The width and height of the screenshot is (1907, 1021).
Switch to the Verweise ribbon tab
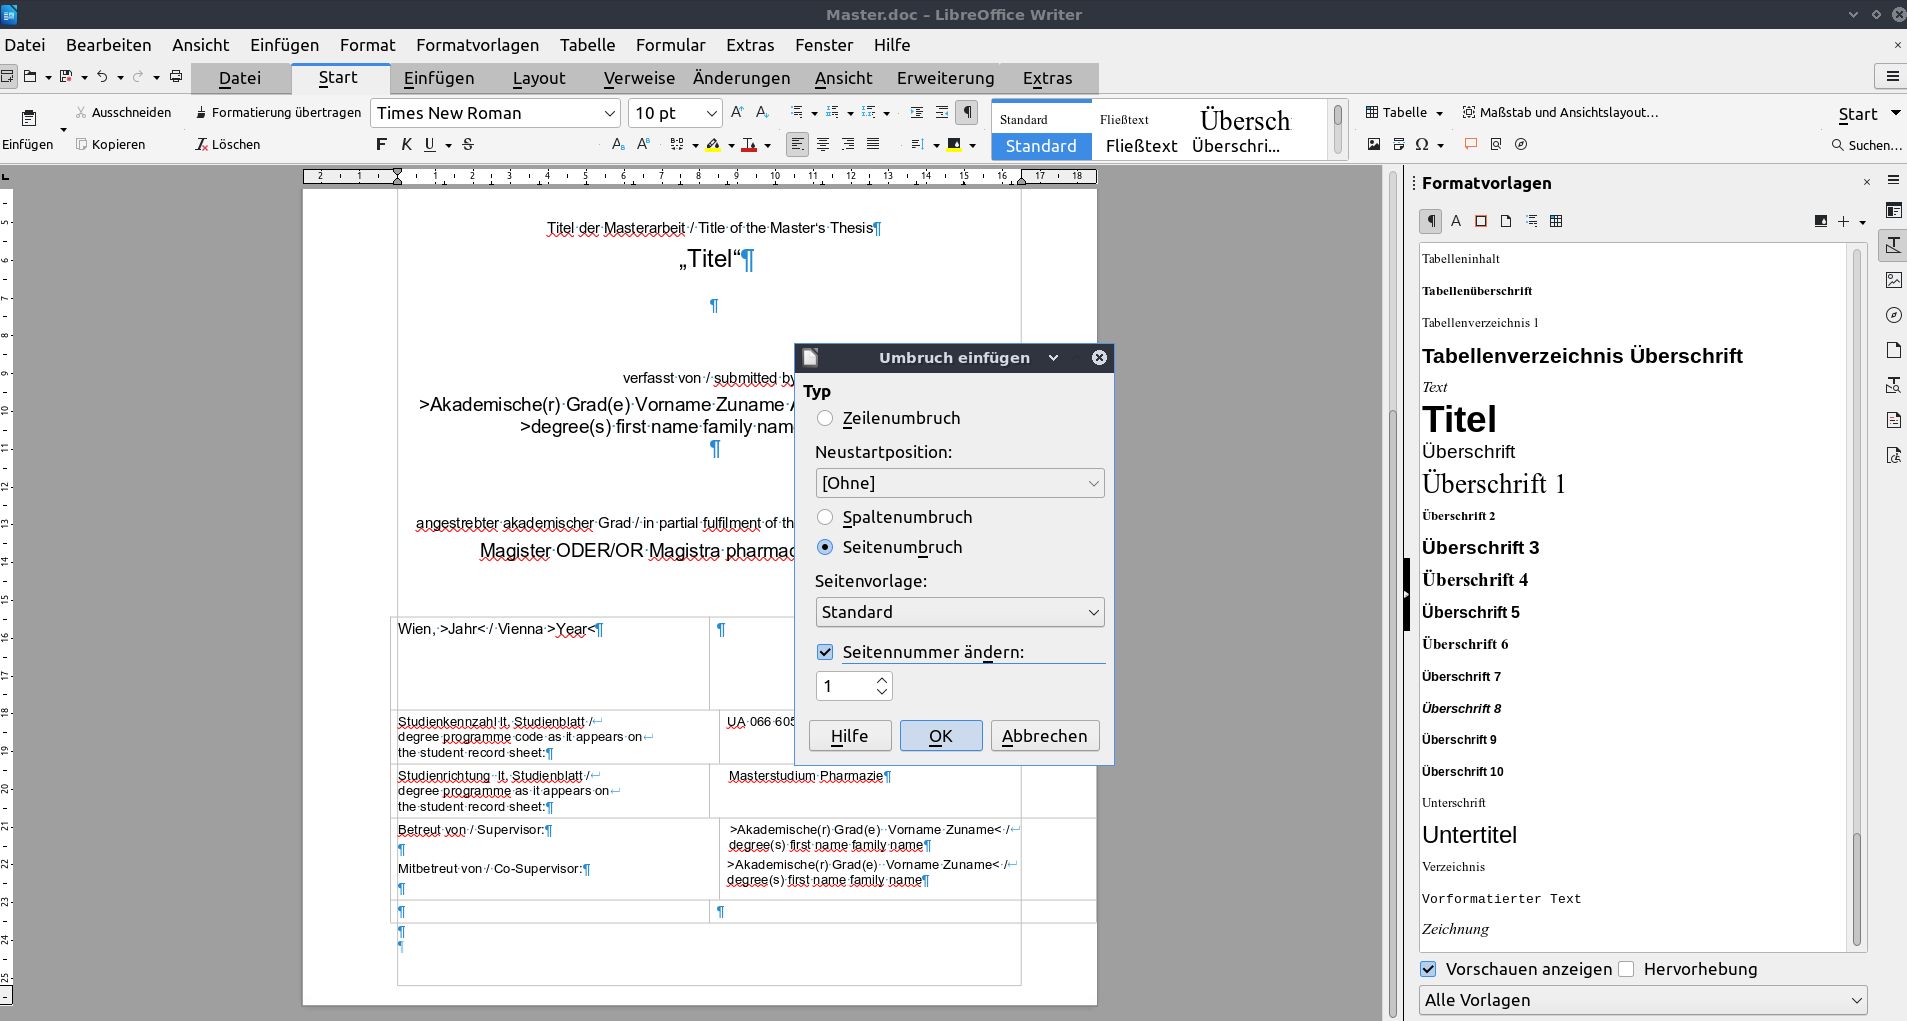639,78
